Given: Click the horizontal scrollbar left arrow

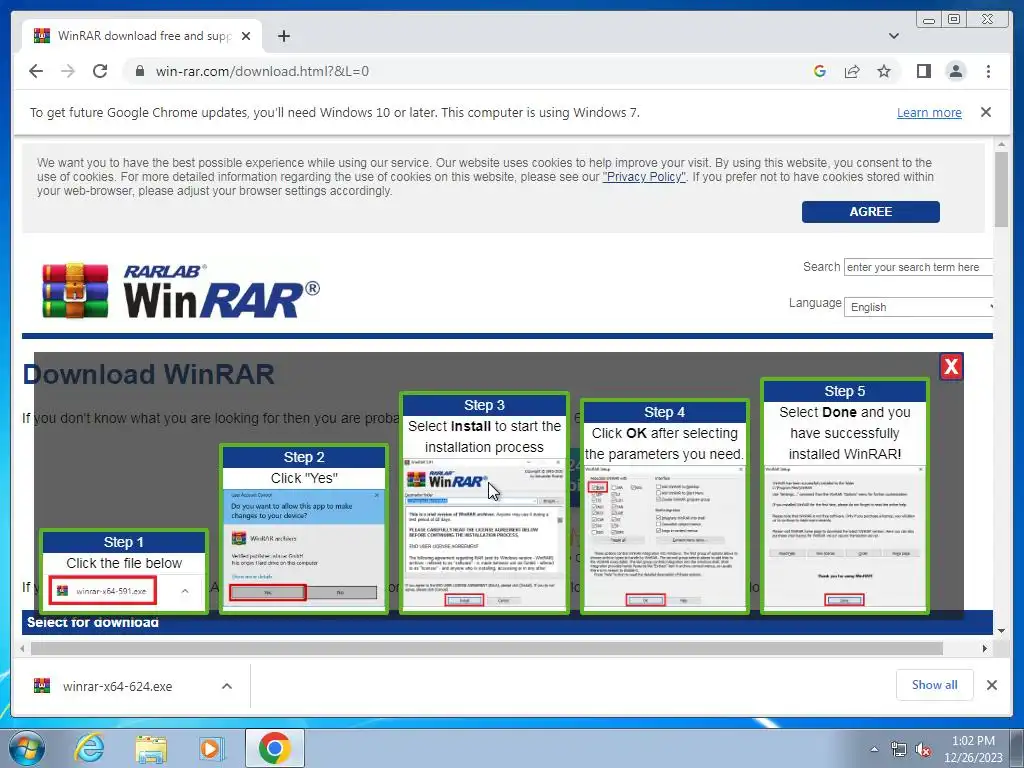Looking at the screenshot, I should coord(23,648).
